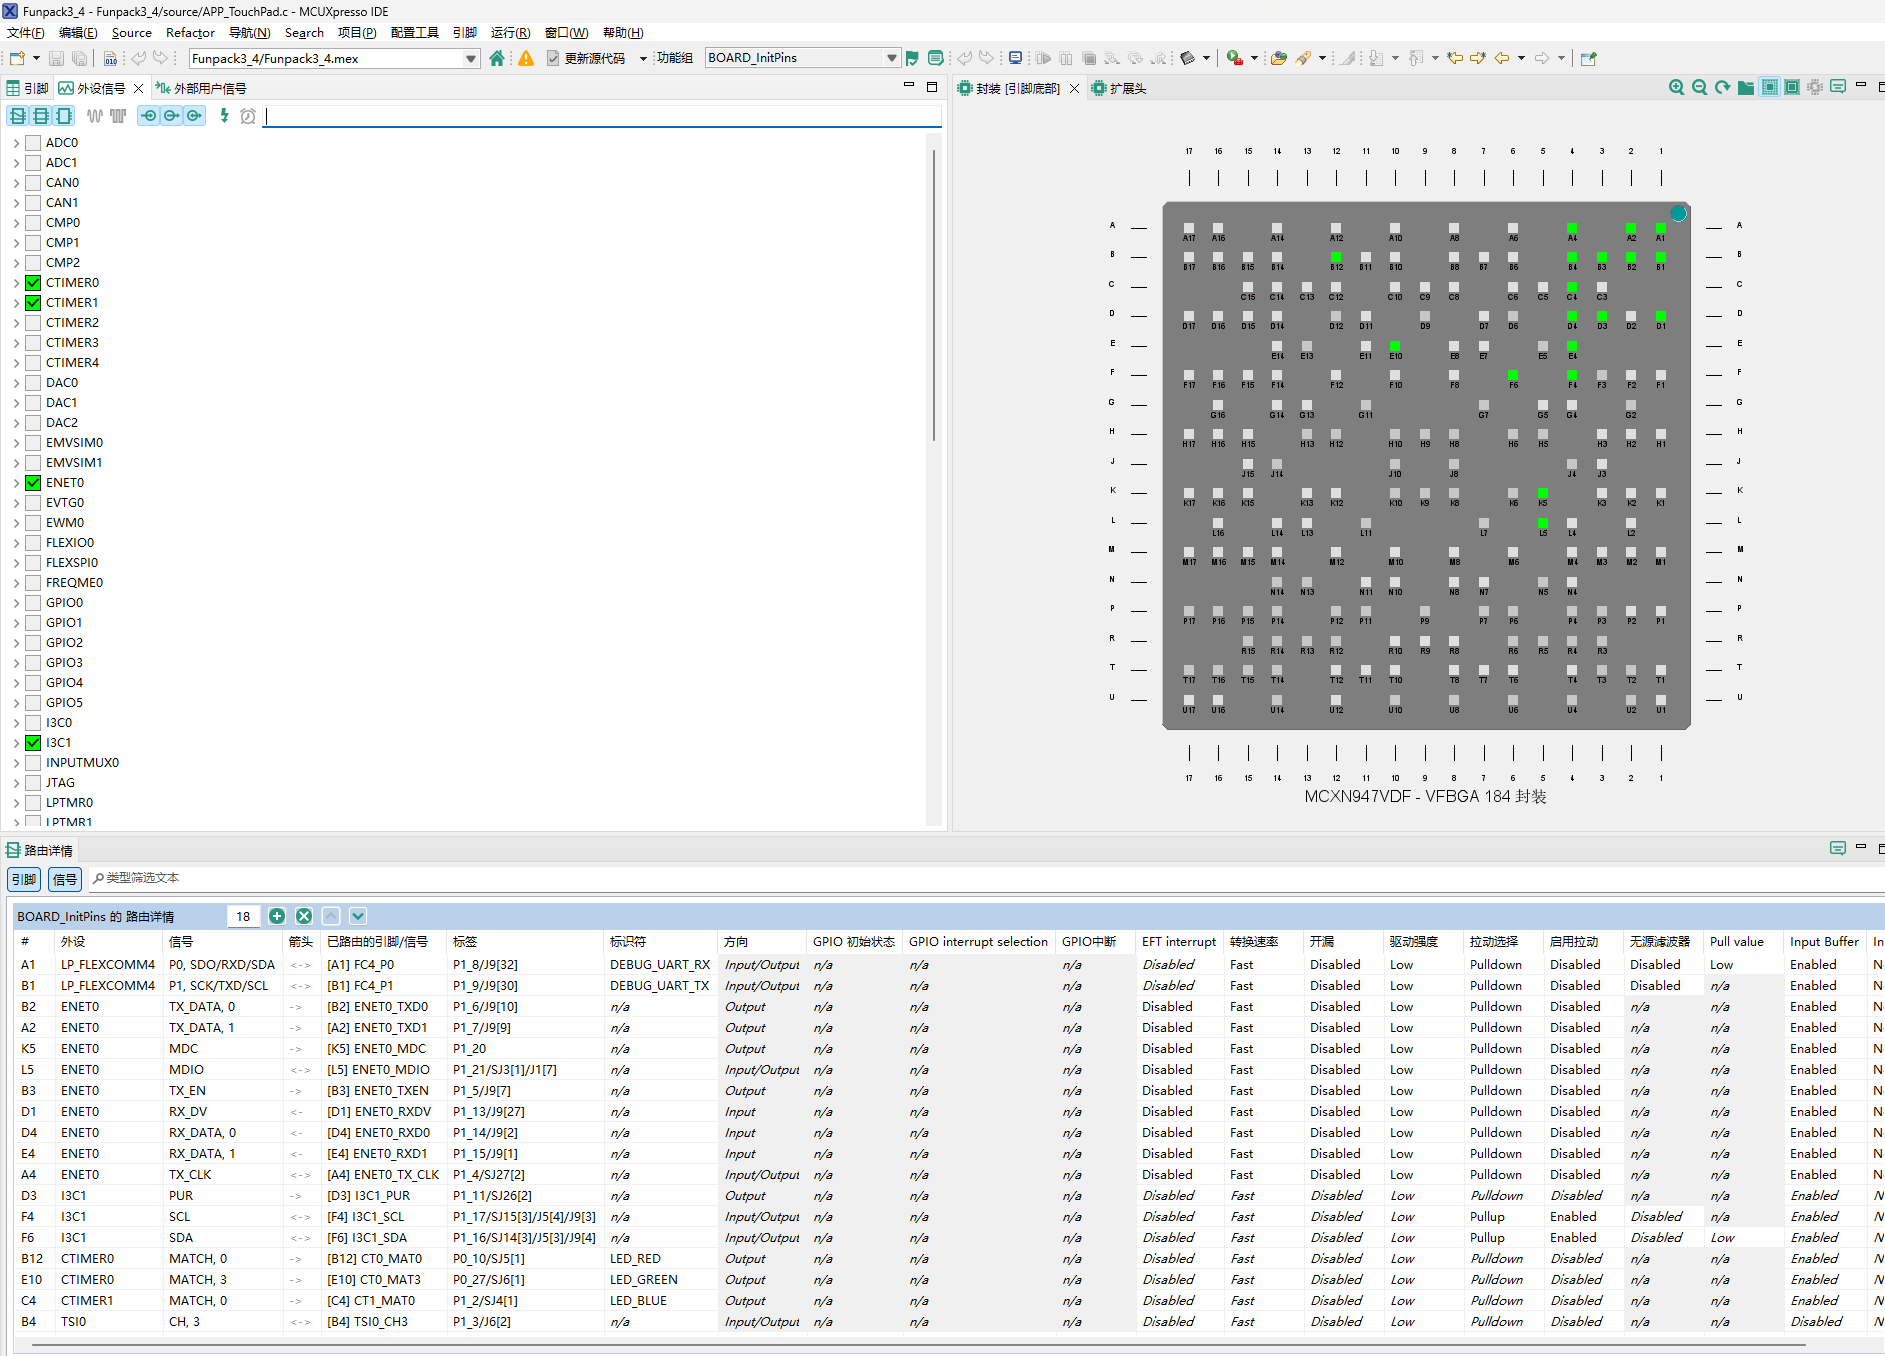Click the 信号 button in routing details

[x=65, y=879]
